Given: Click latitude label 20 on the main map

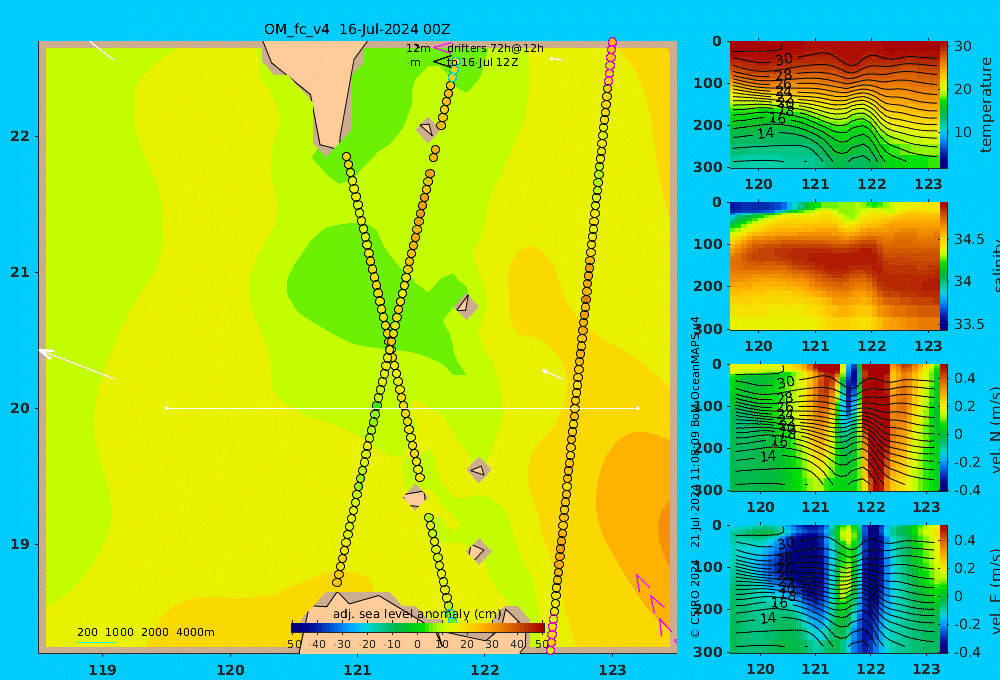Looking at the screenshot, I should point(20,408).
